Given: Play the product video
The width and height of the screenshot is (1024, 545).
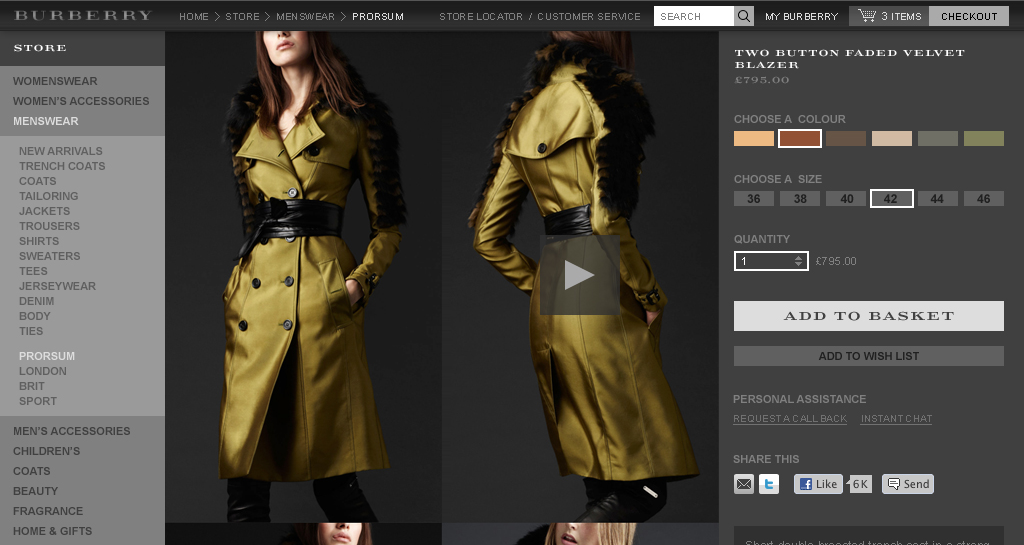Looking at the screenshot, I should tap(579, 275).
